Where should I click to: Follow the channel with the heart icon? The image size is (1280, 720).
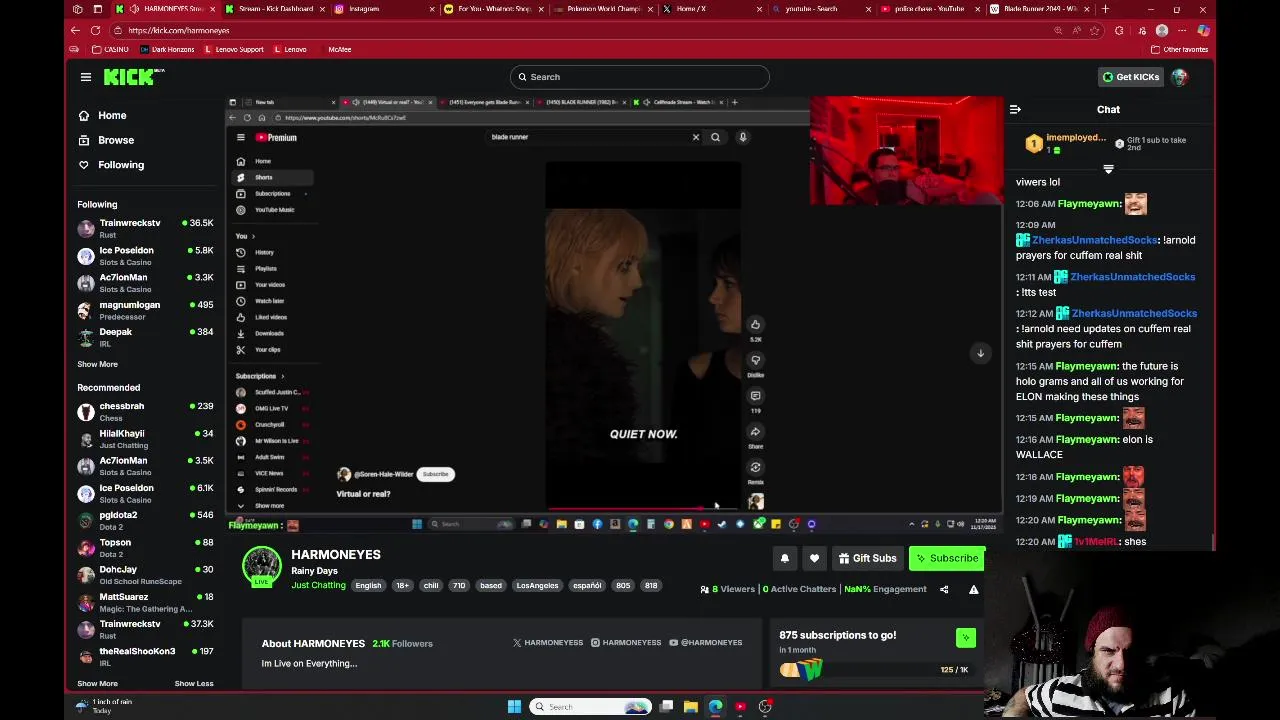[814, 559]
